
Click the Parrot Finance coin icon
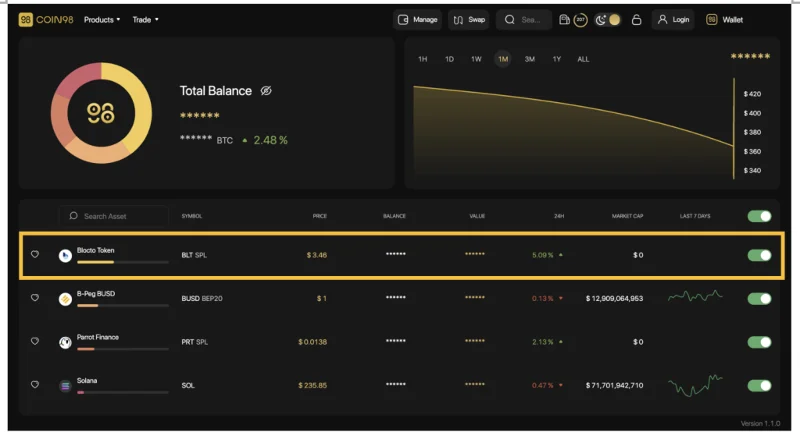click(x=65, y=343)
